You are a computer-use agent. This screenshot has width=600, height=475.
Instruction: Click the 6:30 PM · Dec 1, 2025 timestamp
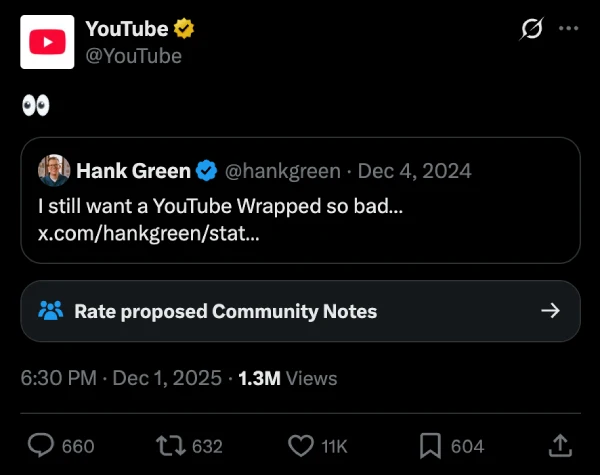pos(121,378)
